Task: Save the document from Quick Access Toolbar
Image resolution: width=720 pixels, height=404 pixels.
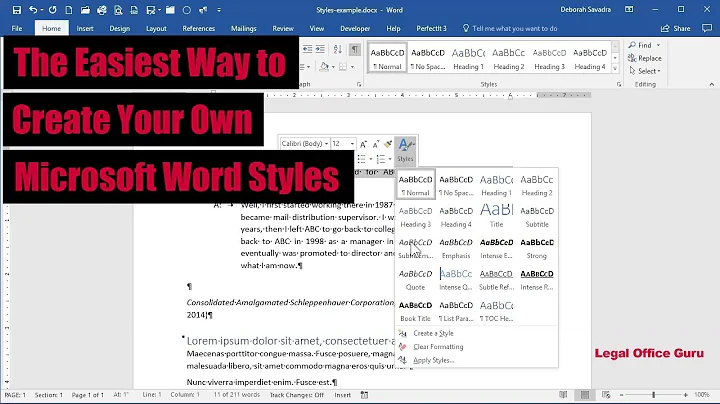Action: pyautogui.click(x=17, y=10)
